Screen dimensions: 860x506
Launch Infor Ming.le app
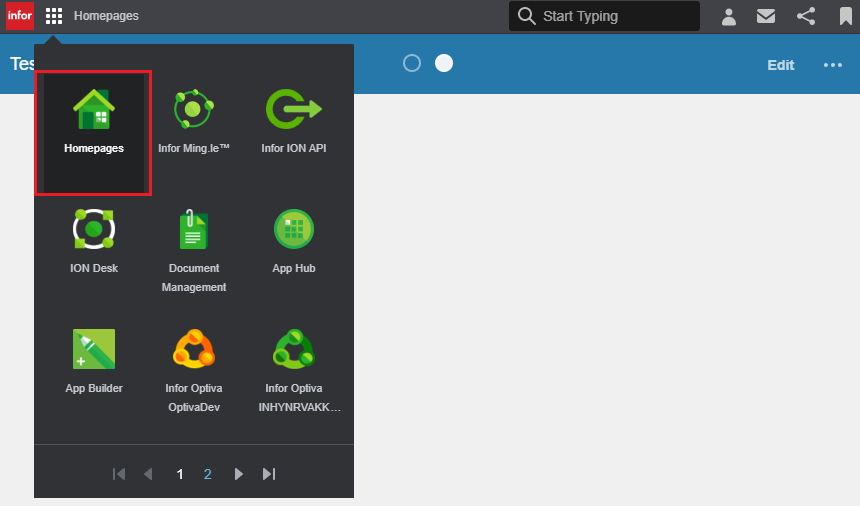(x=194, y=122)
